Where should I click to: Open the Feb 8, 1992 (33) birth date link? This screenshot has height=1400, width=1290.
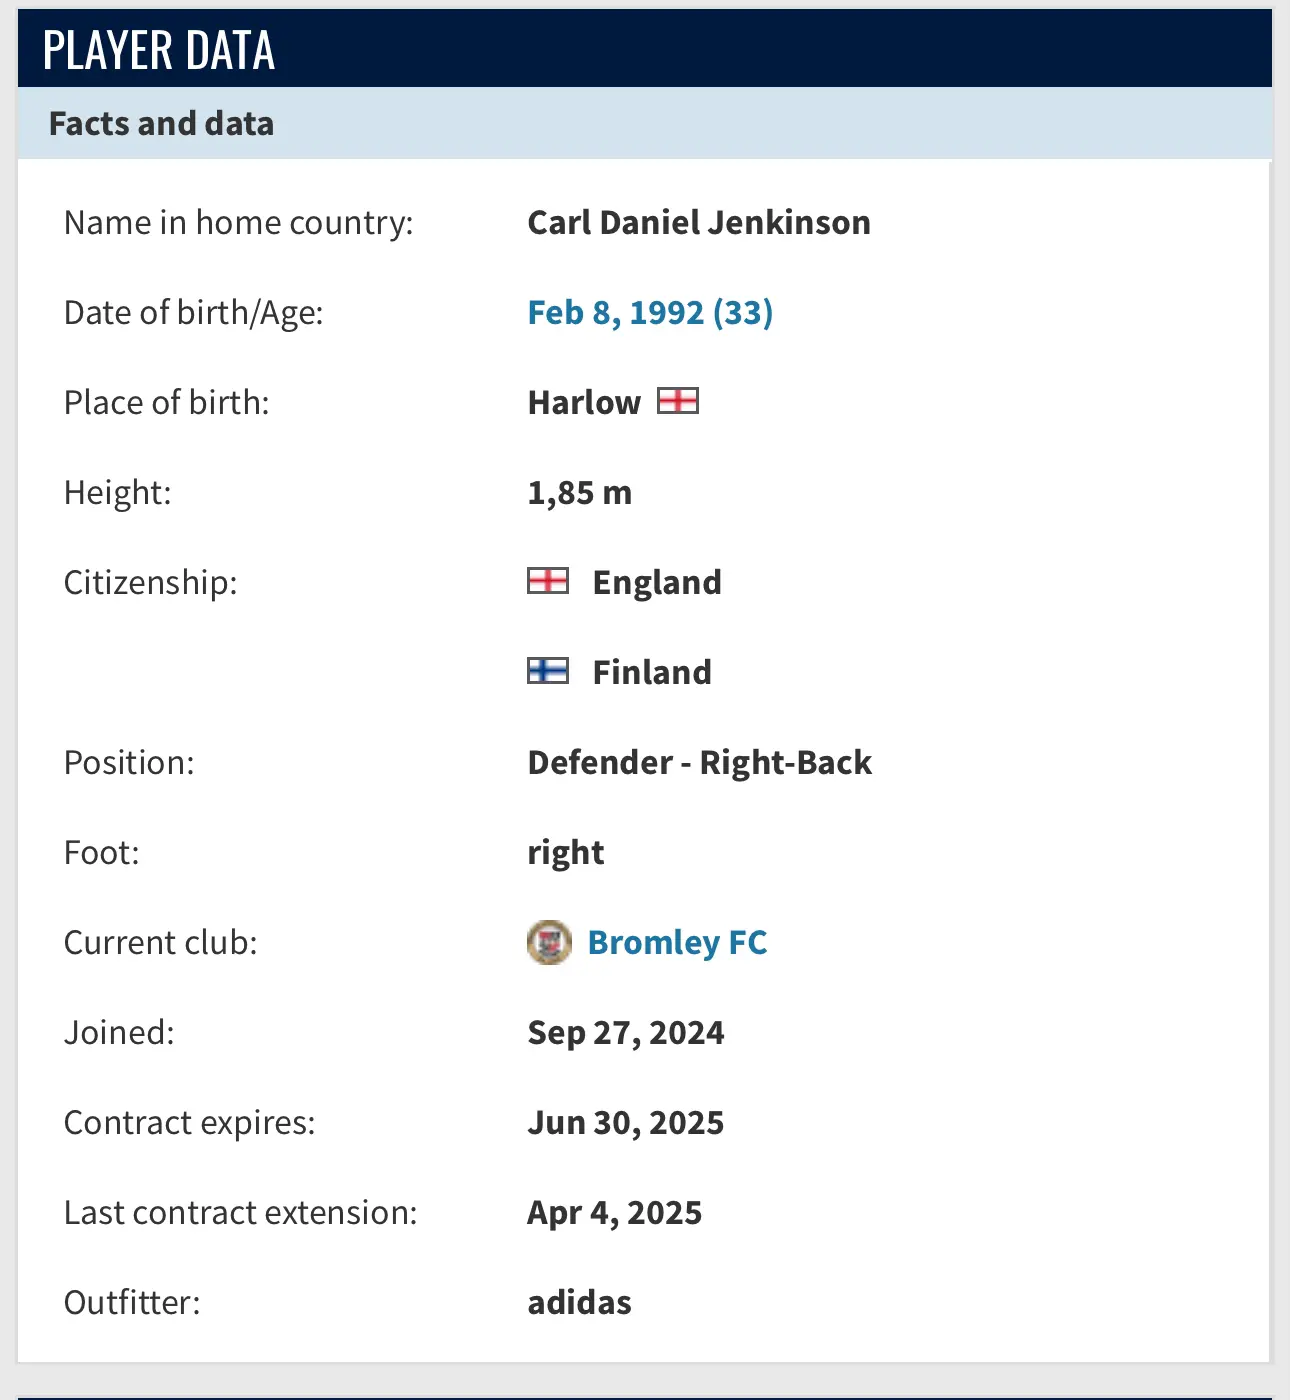[650, 312]
